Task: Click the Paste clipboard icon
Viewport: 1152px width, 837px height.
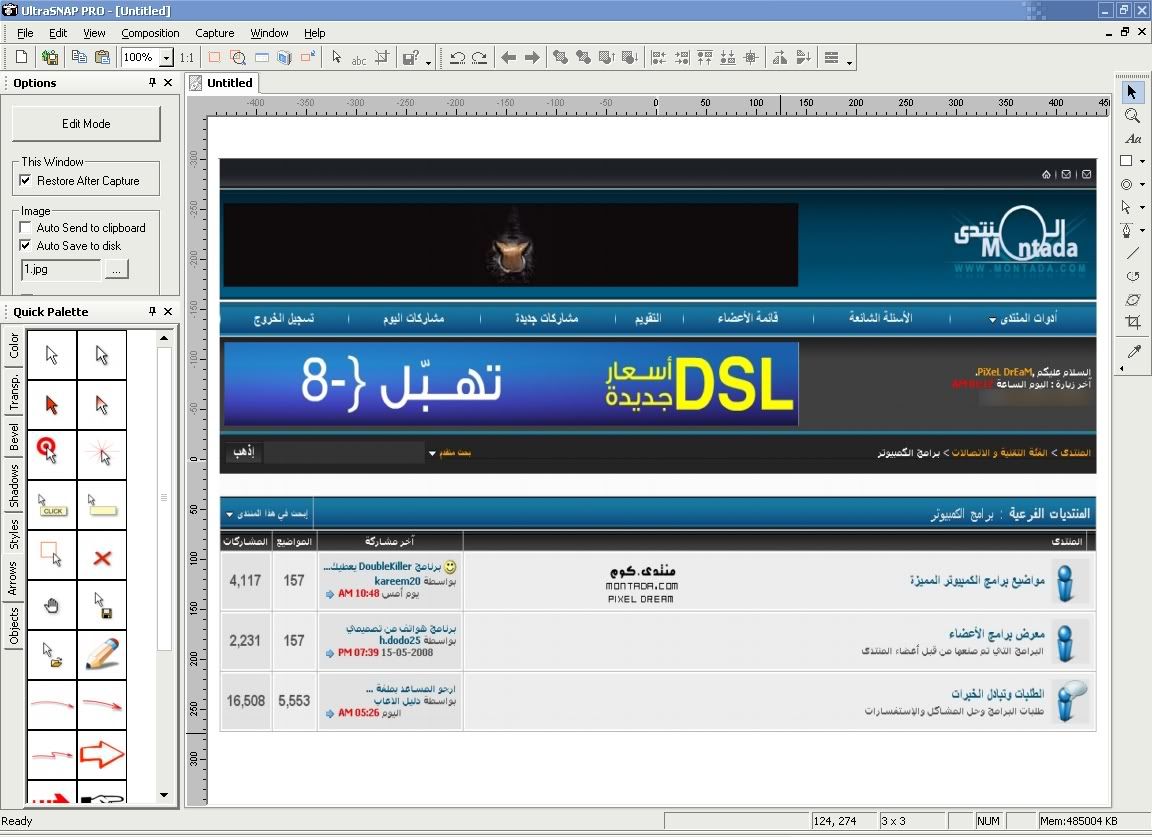Action: point(103,57)
